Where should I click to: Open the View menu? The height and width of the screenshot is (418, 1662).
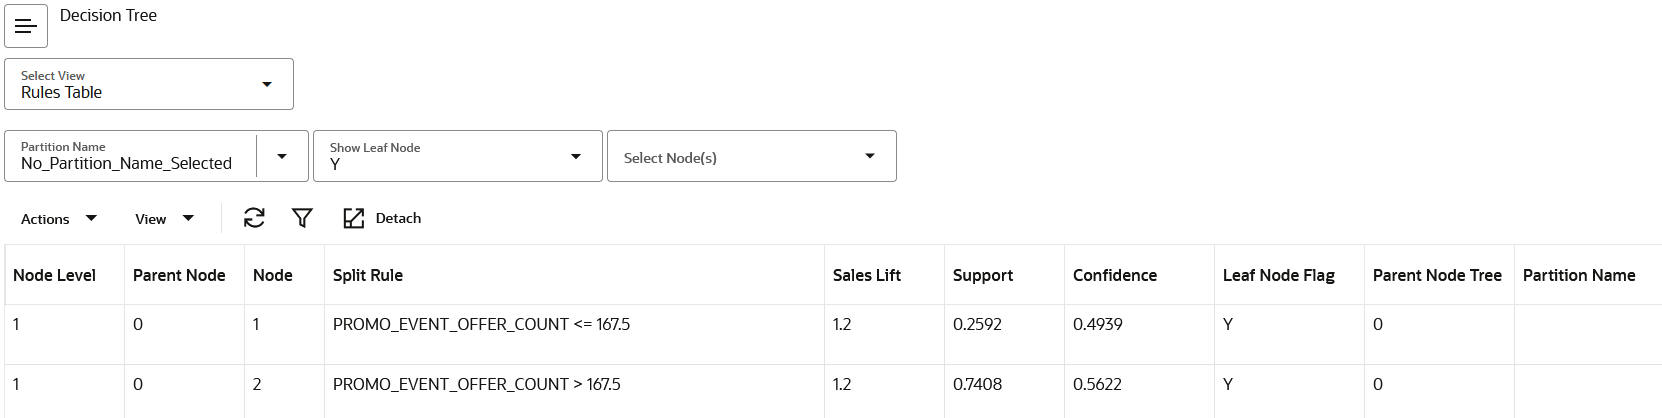click(x=164, y=219)
